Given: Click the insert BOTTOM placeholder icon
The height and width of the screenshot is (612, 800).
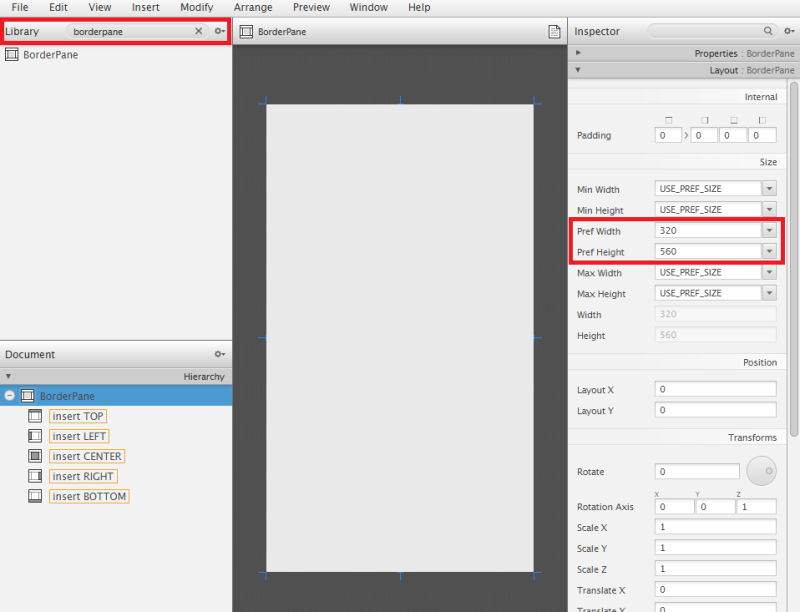Looking at the screenshot, I should [35, 496].
